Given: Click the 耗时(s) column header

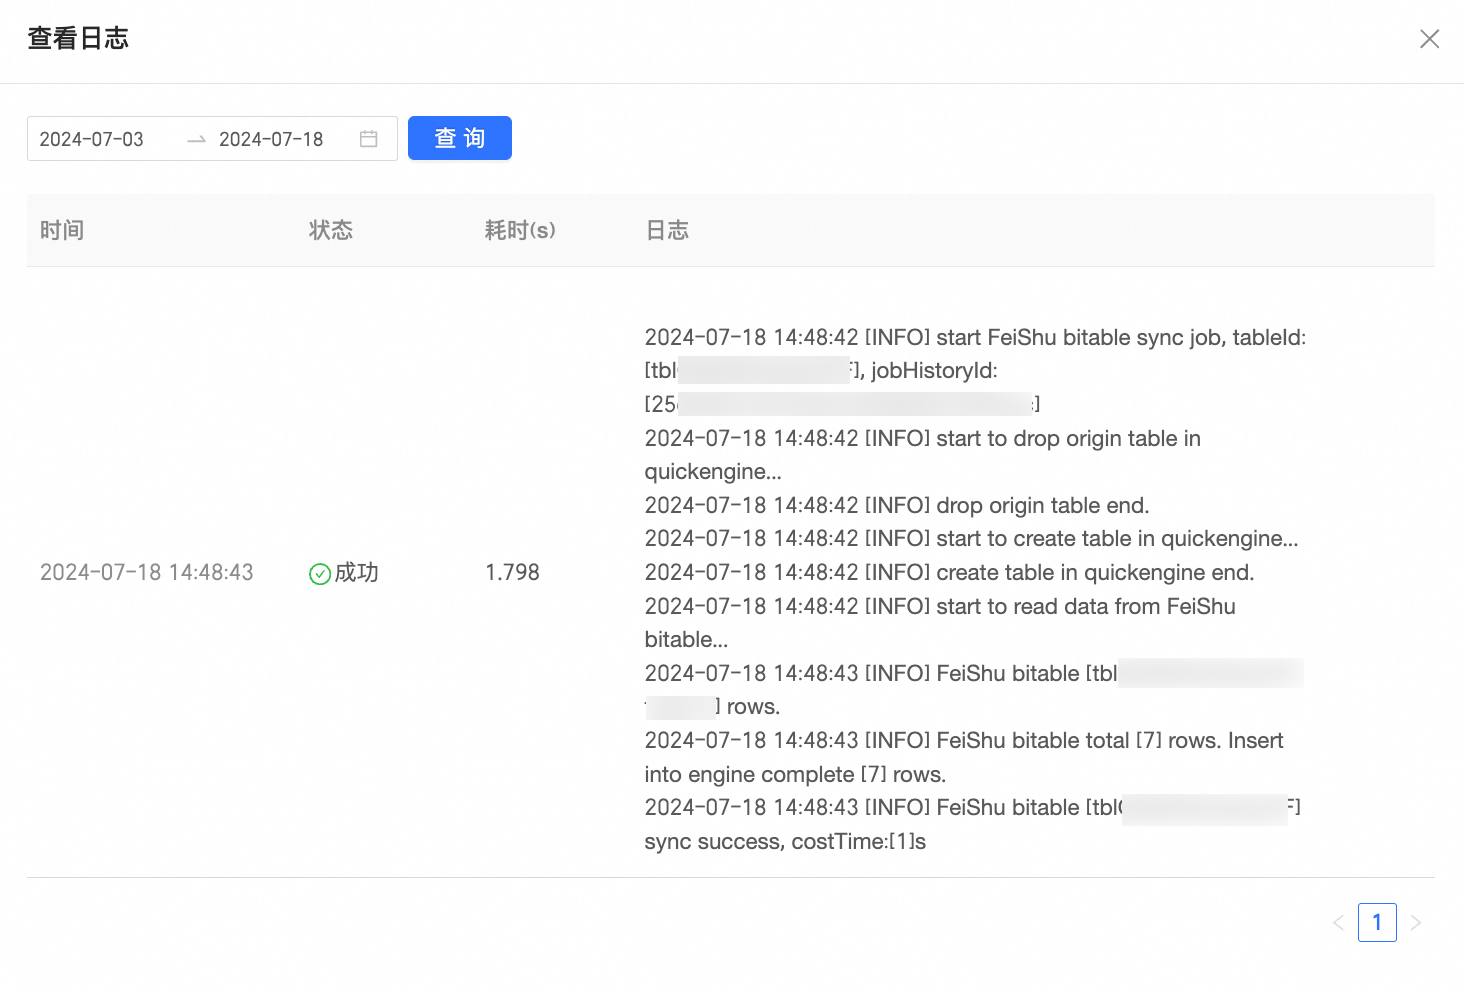Looking at the screenshot, I should (520, 230).
